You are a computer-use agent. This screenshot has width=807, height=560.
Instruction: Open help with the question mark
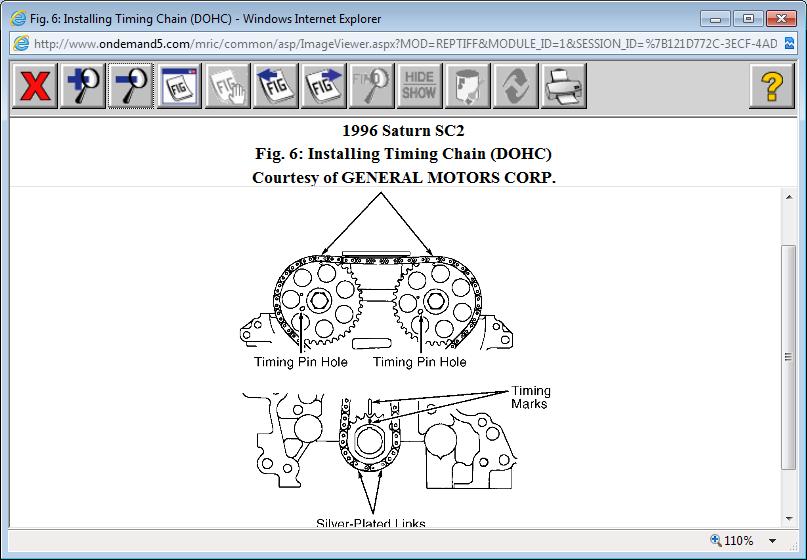(x=771, y=86)
